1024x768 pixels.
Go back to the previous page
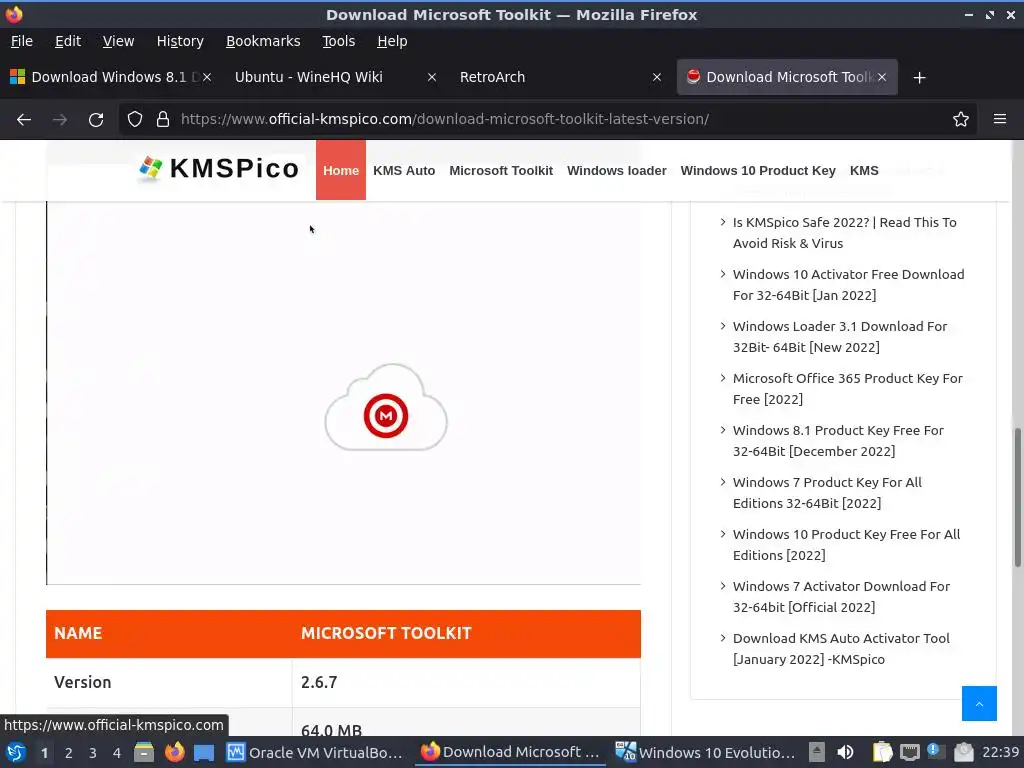(x=24, y=120)
